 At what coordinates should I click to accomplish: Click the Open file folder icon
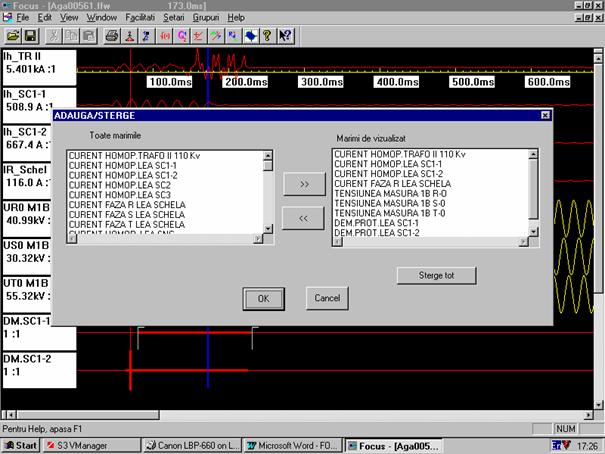12,36
